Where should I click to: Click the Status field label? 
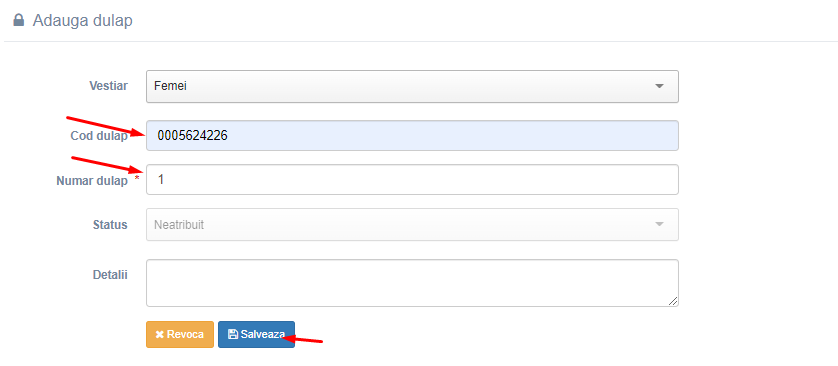110,224
